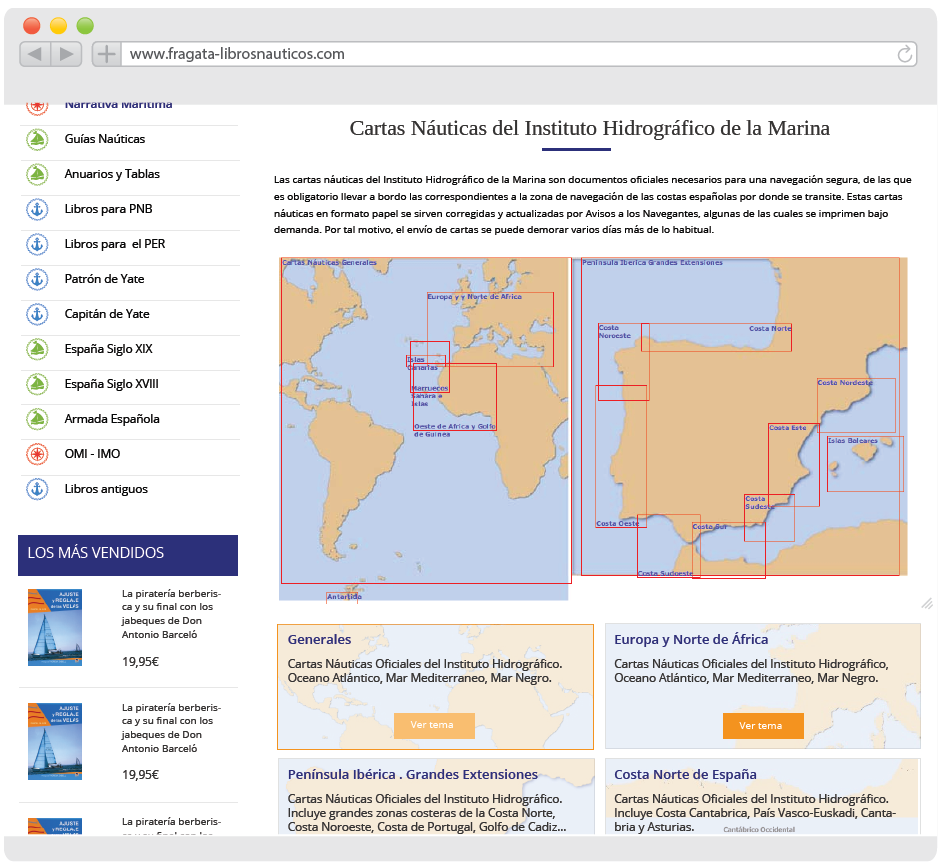Screen dimensions: 941x868
Task: Select the Europa y Norte de Africa map label
Action: tap(474, 297)
